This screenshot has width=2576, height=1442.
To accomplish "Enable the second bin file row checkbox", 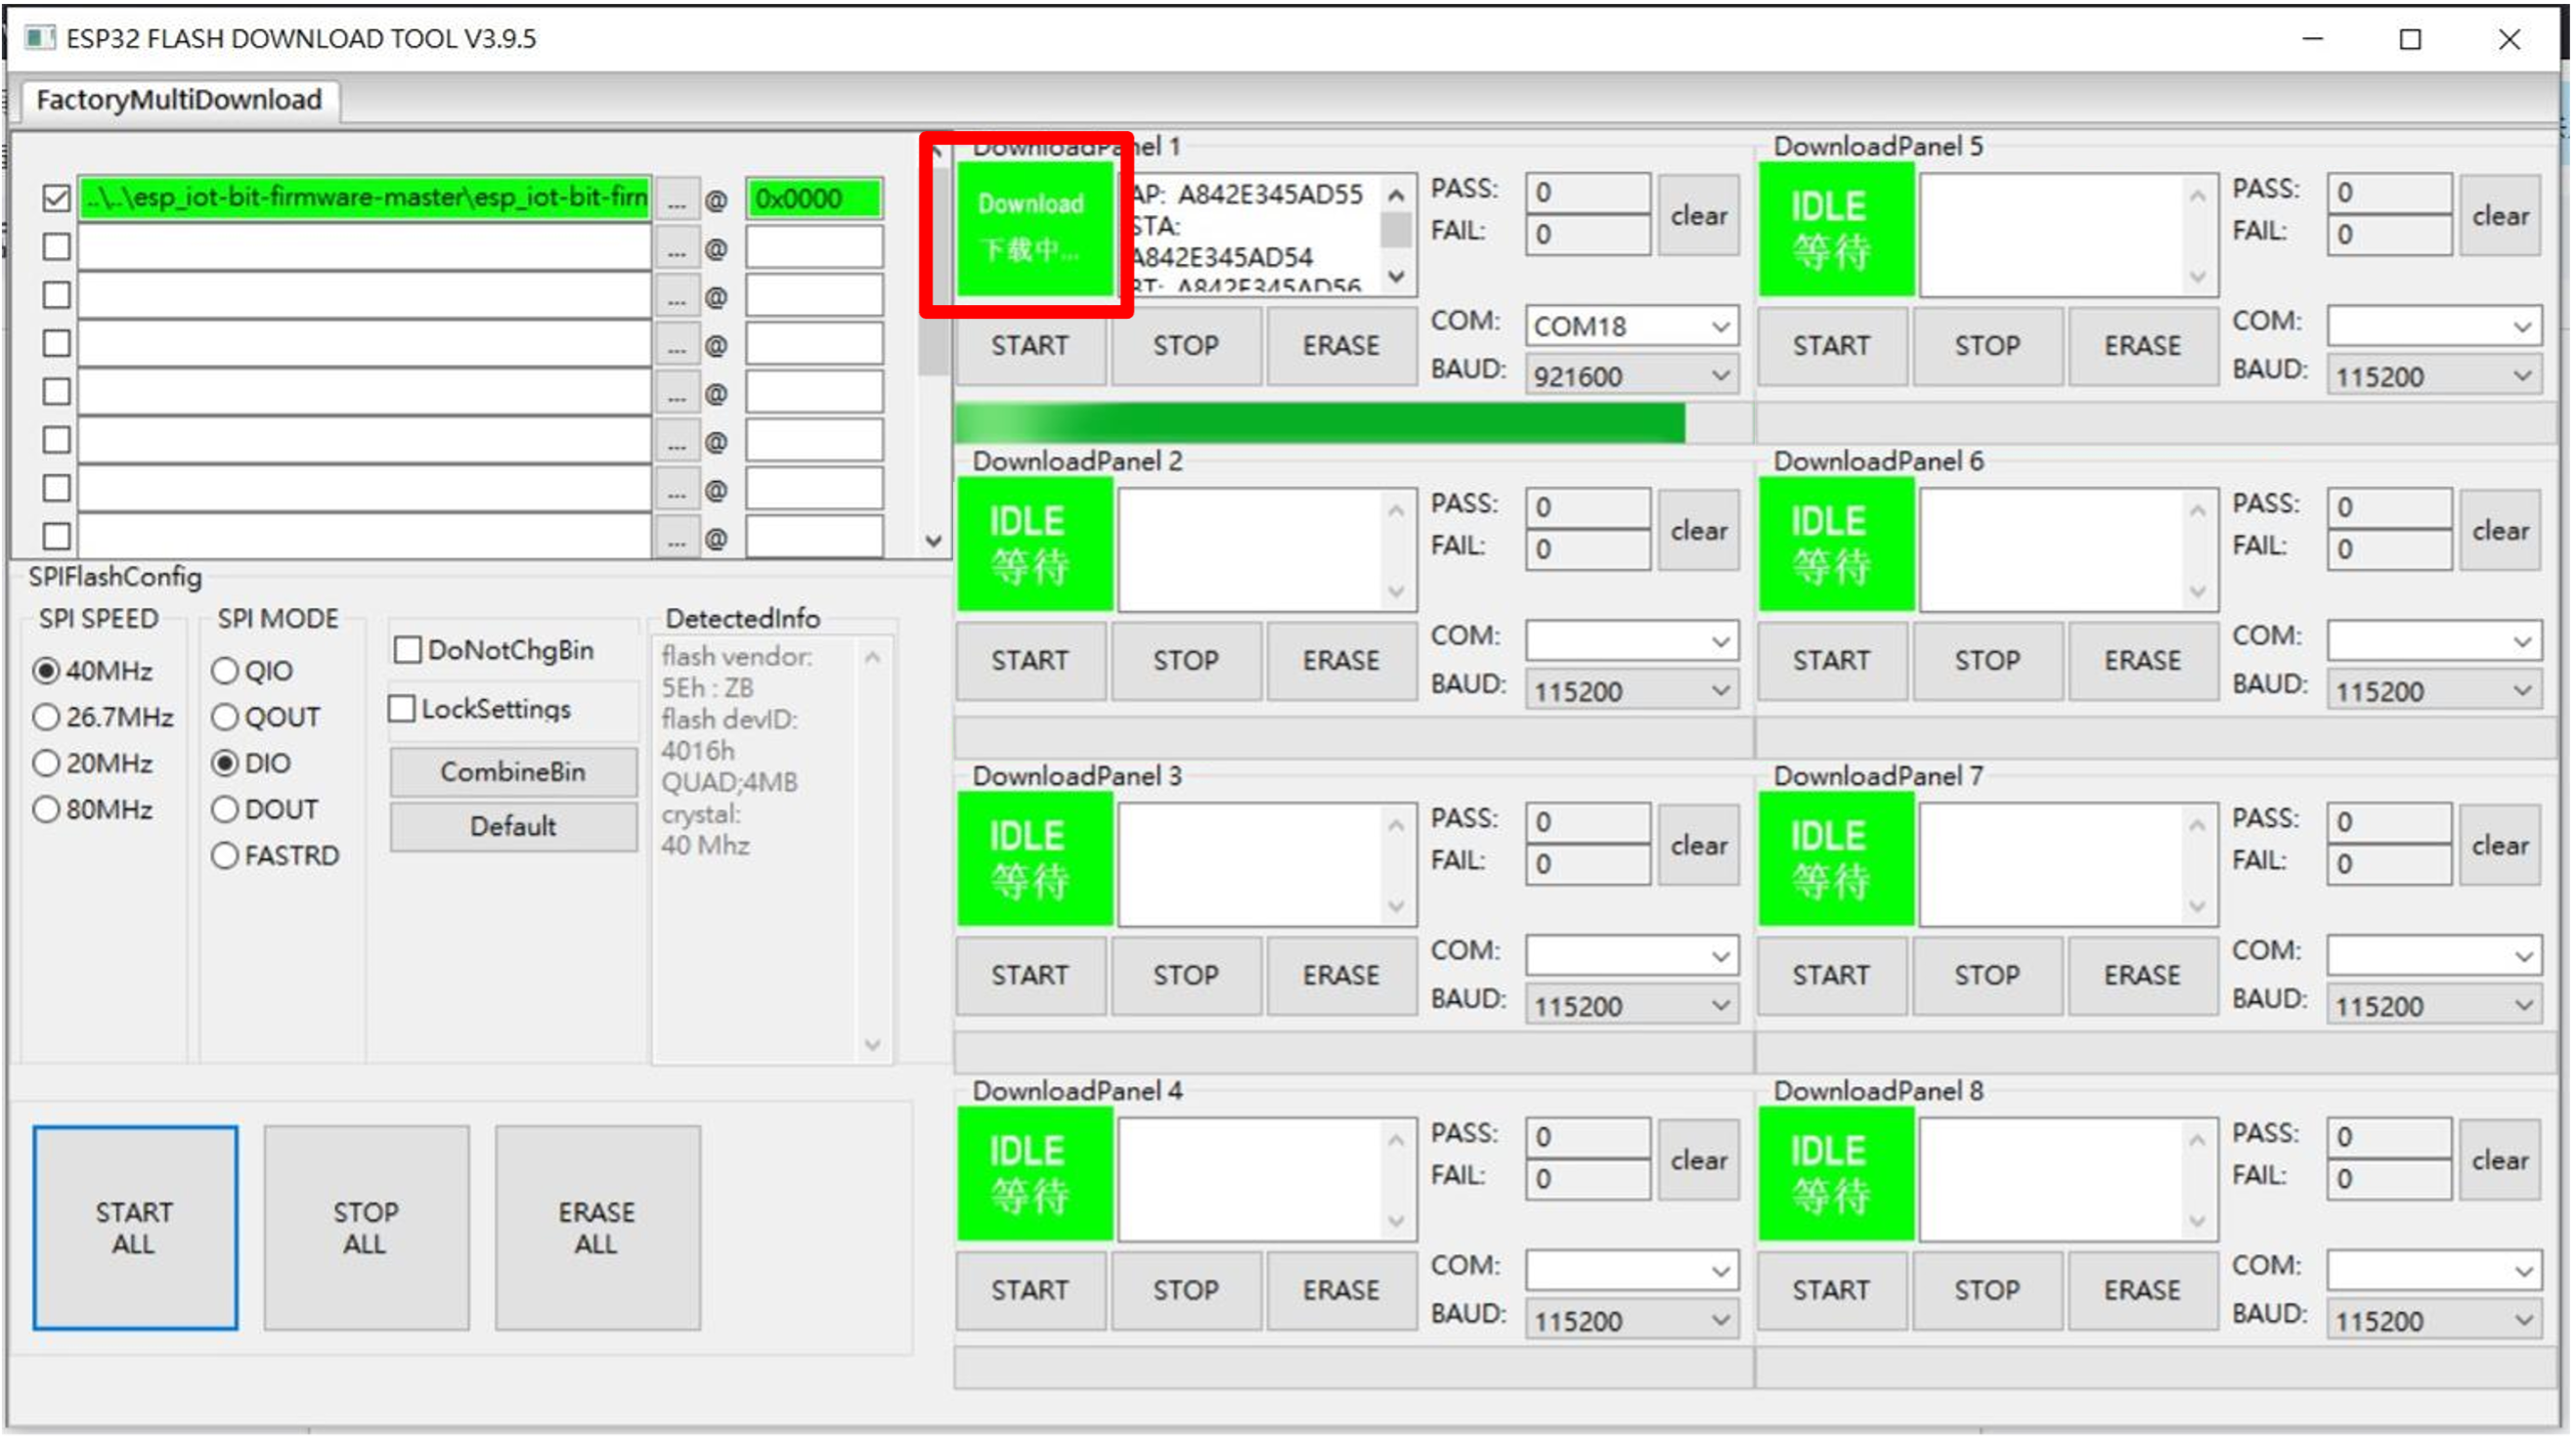I will tap(57, 247).
